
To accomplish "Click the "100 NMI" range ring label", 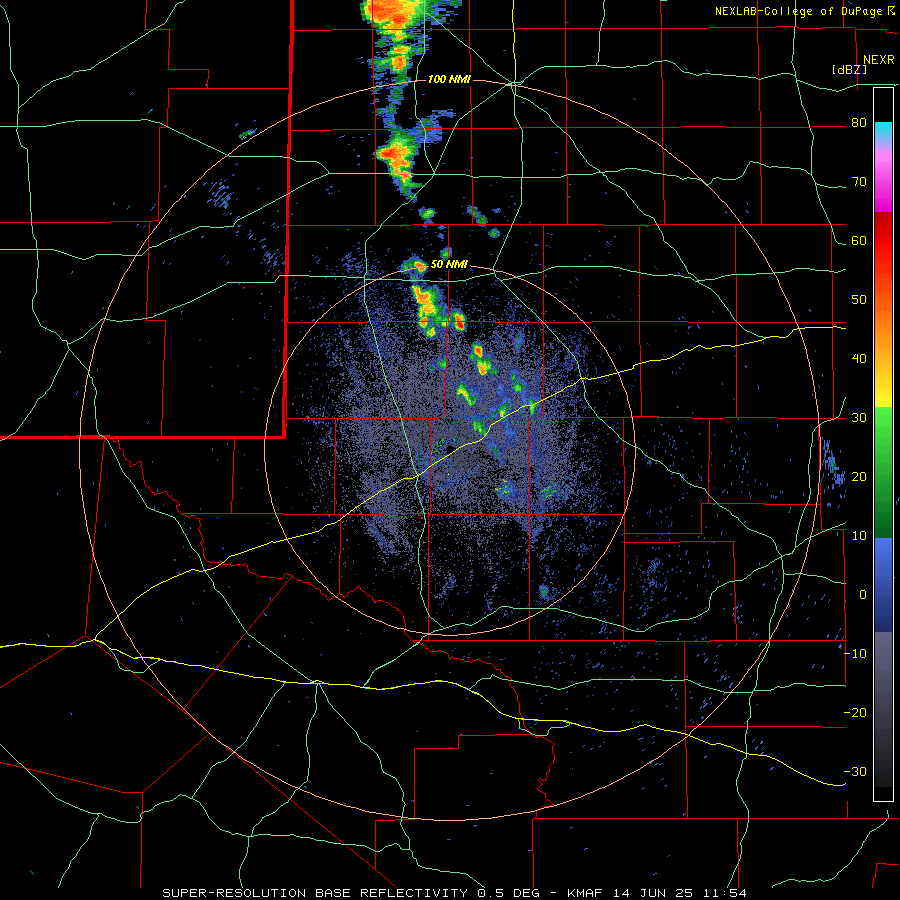I will pyautogui.click(x=449, y=79).
